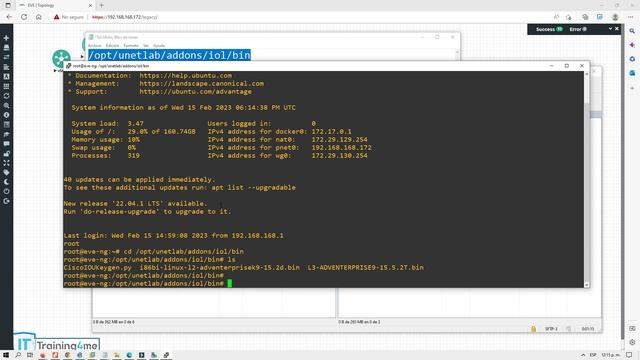640x360 pixels.
Task: Click the tag icon in EVE sidebar
Action: coord(6,173)
